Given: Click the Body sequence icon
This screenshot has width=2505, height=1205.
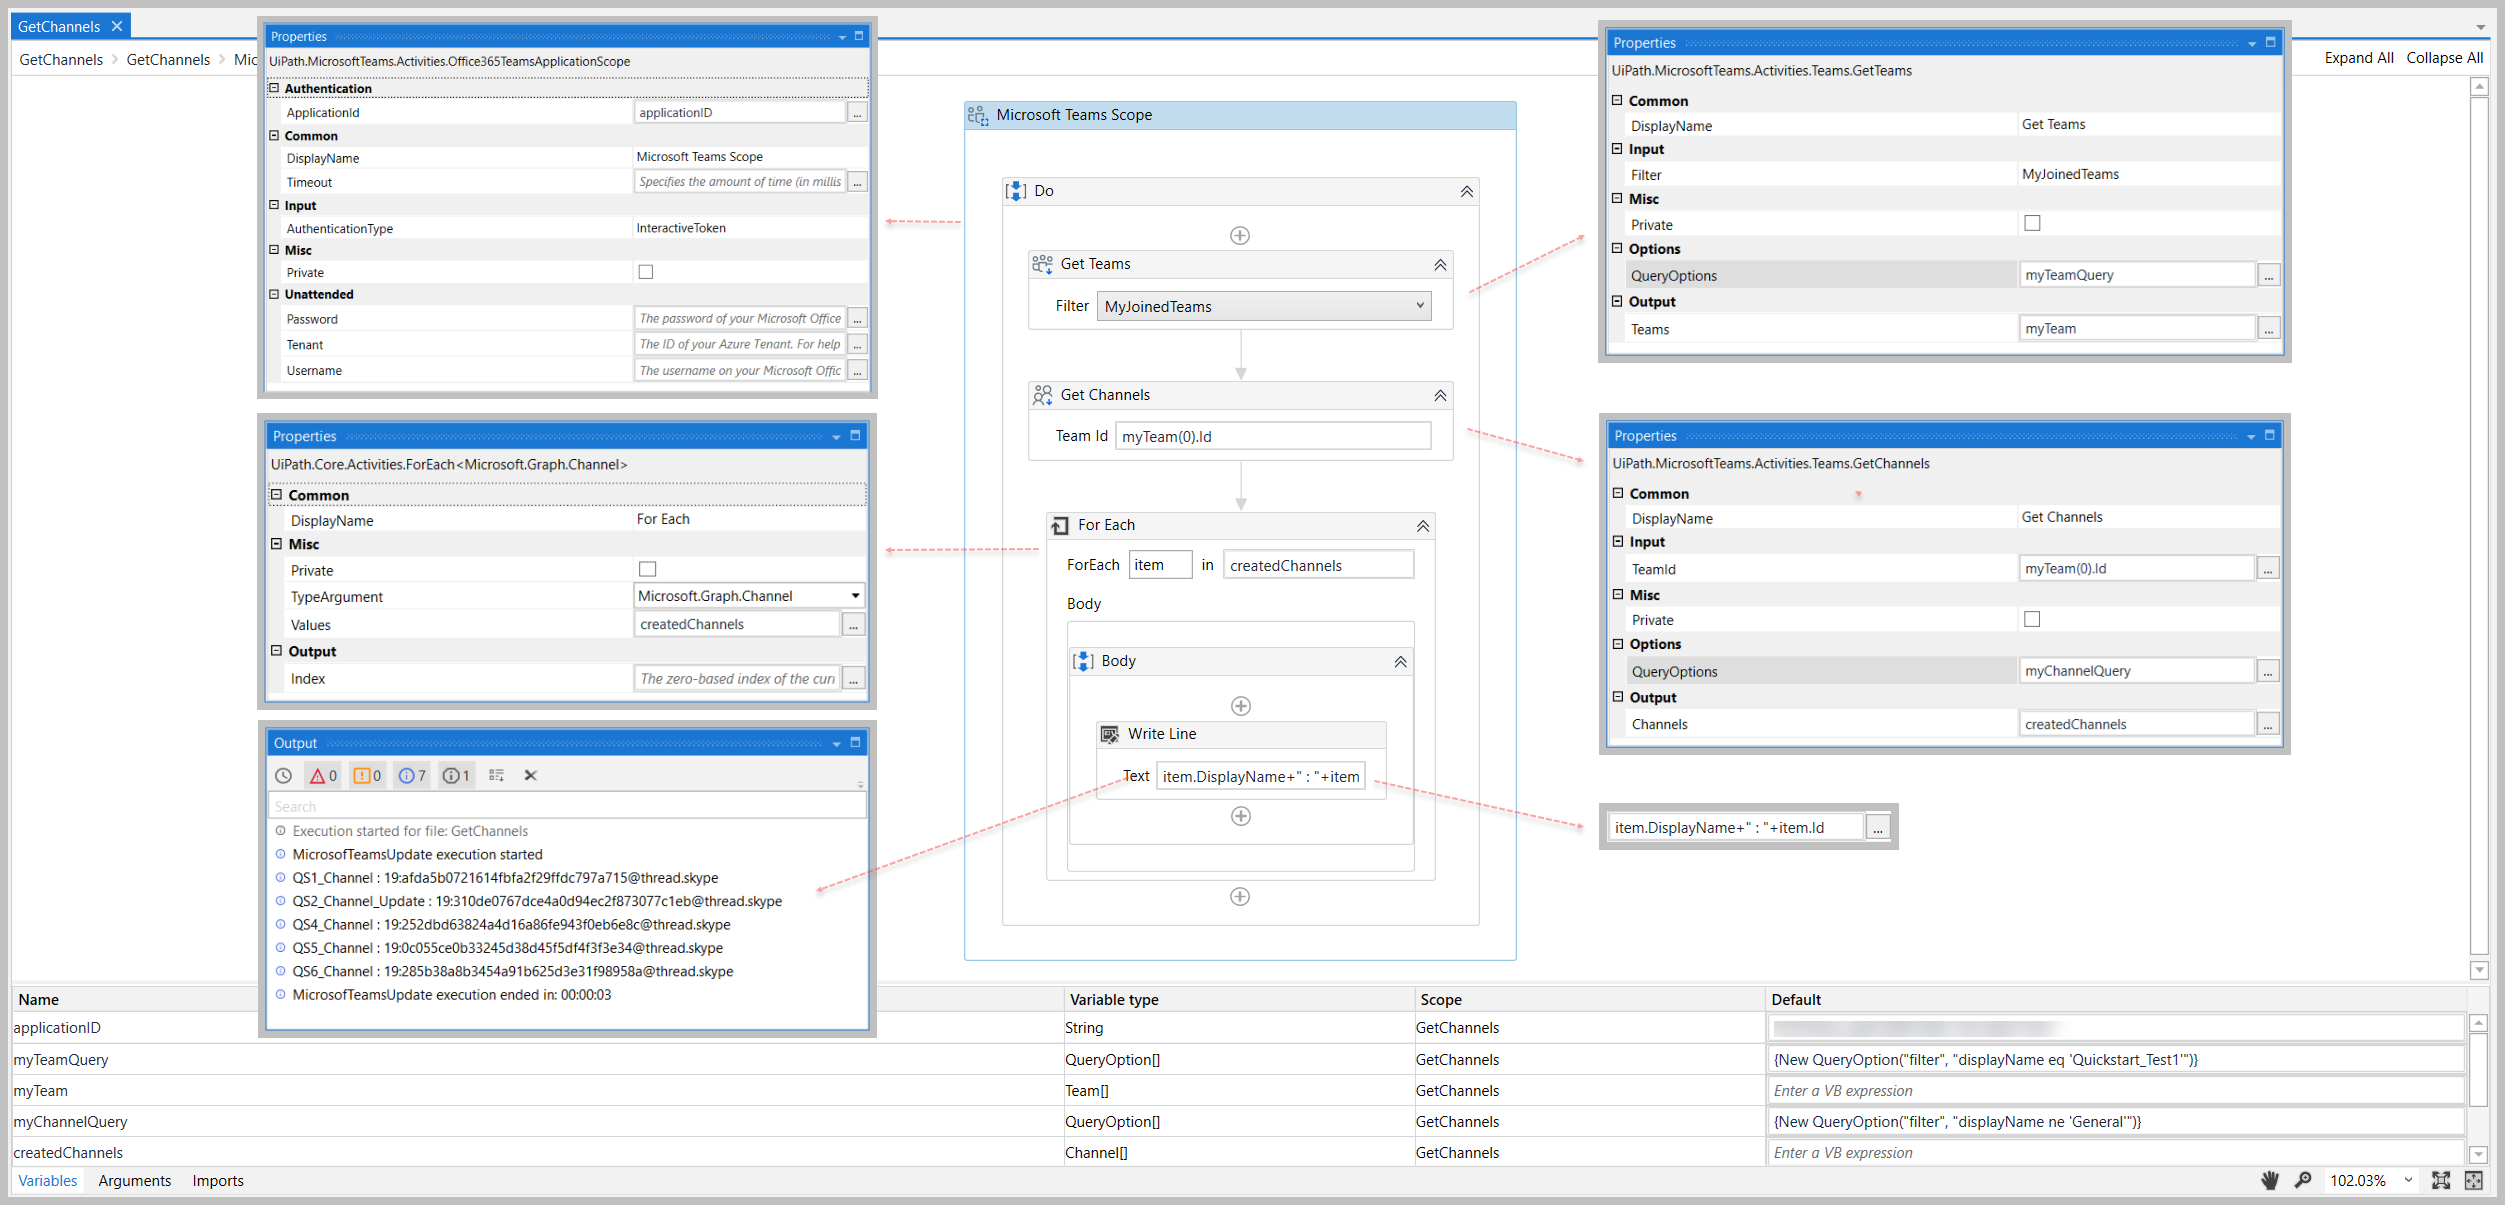Looking at the screenshot, I should [1083, 662].
